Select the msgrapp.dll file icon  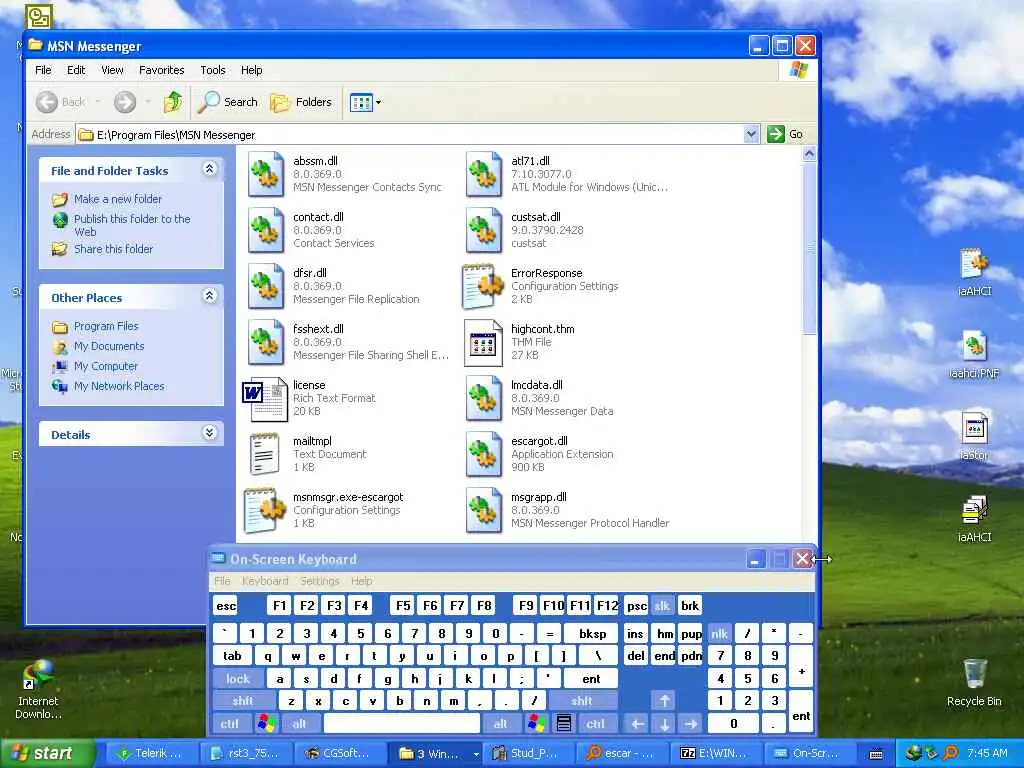click(x=483, y=511)
